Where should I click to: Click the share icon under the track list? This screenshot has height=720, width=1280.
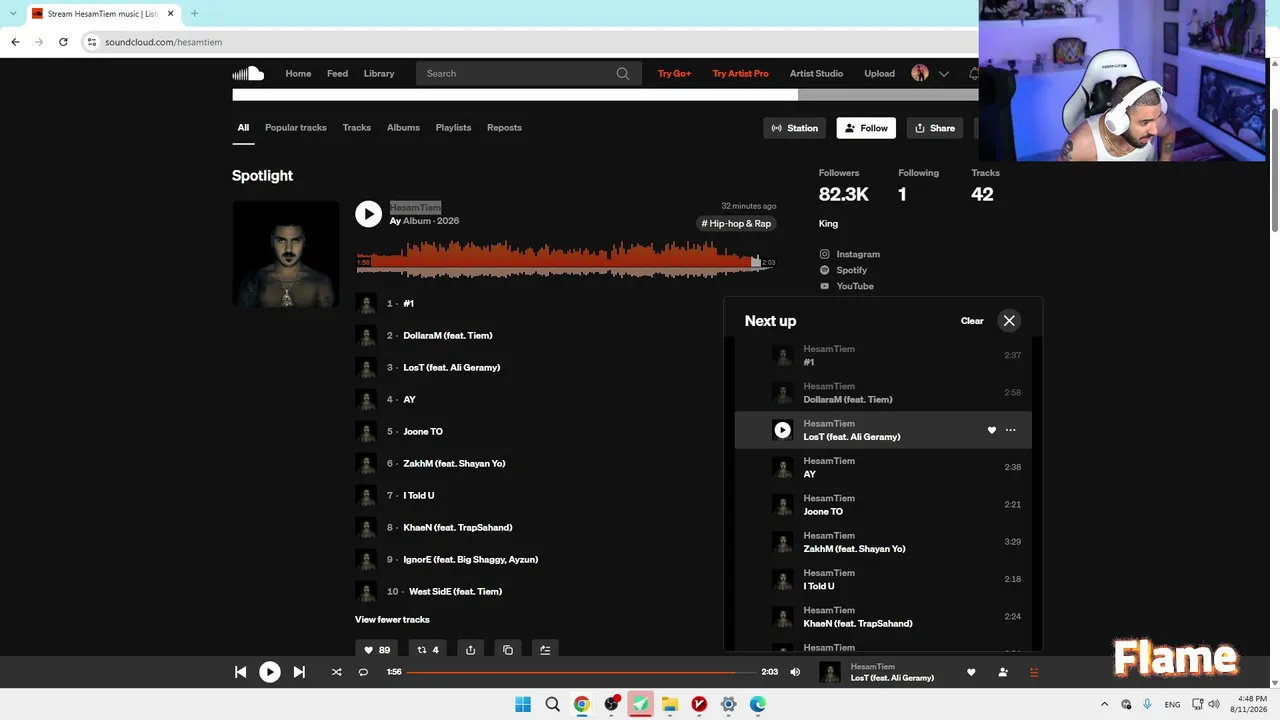(470, 650)
